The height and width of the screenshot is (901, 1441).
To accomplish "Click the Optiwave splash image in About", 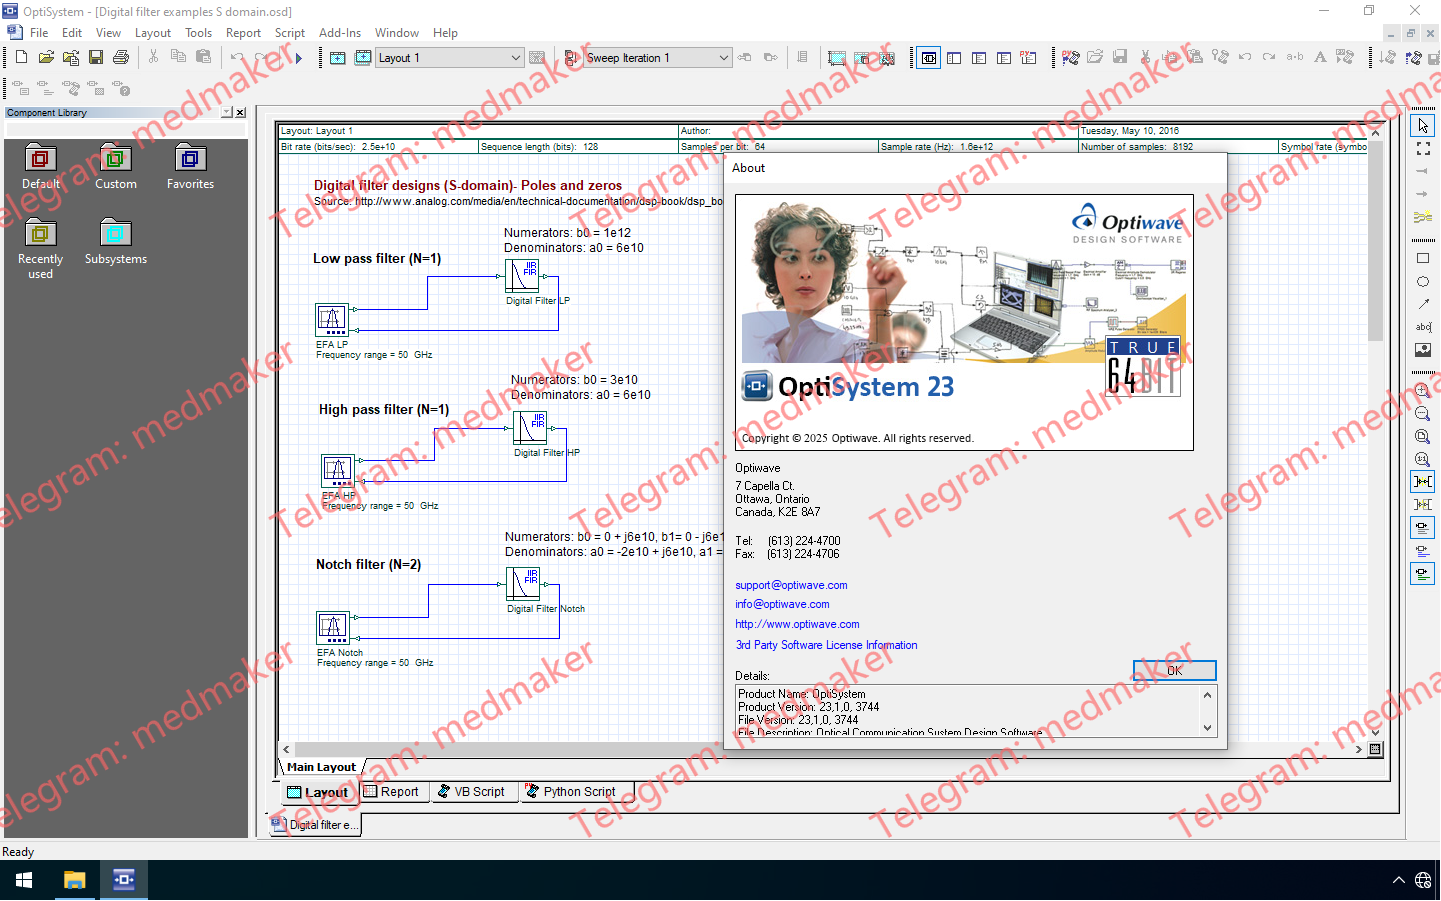I will click(964, 322).
